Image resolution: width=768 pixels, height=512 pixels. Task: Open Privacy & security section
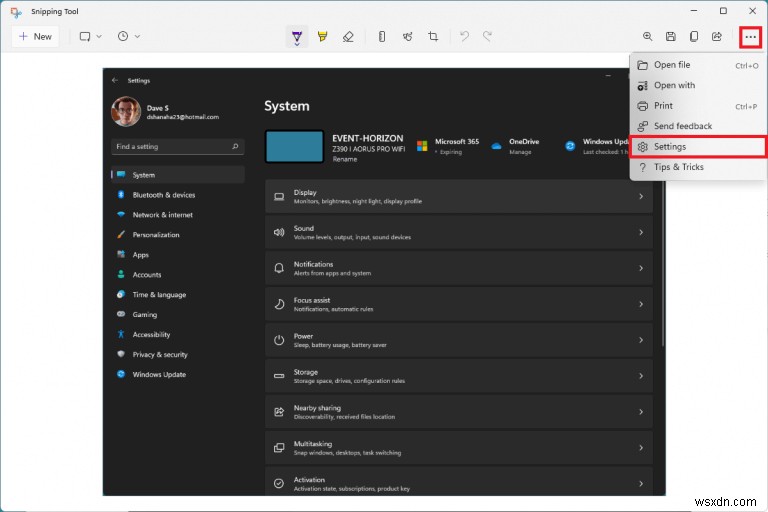point(178,354)
